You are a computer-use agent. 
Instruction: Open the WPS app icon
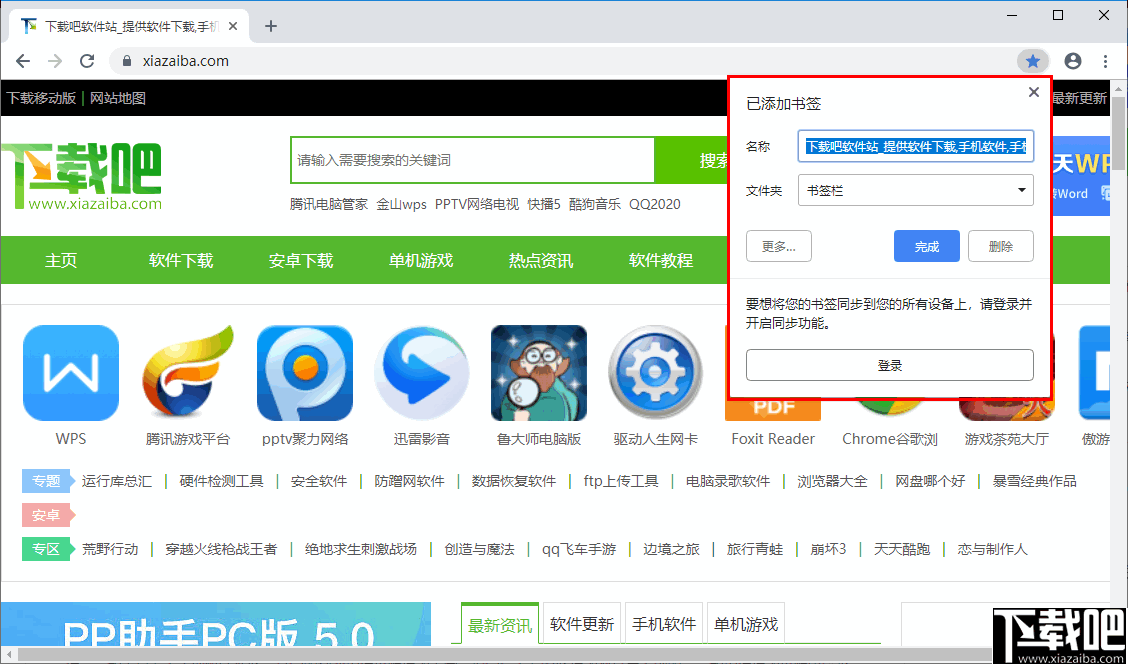pyautogui.click(x=70, y=373)
